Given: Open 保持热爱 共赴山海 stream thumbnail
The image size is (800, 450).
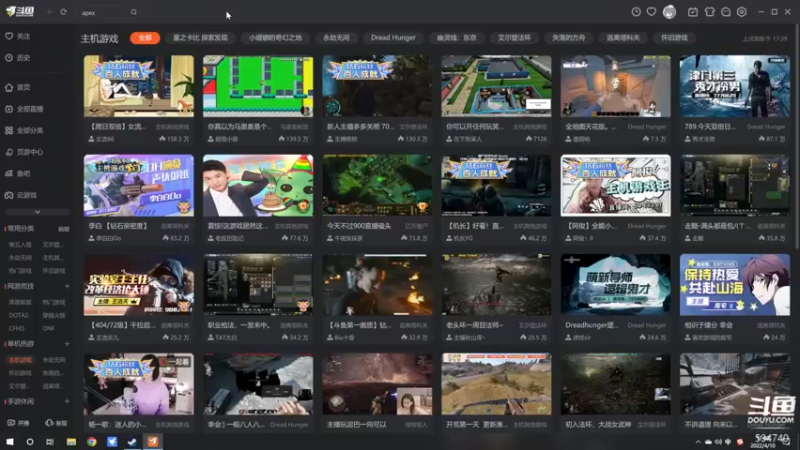Looking at the screenshot, I should pos(735,285).
